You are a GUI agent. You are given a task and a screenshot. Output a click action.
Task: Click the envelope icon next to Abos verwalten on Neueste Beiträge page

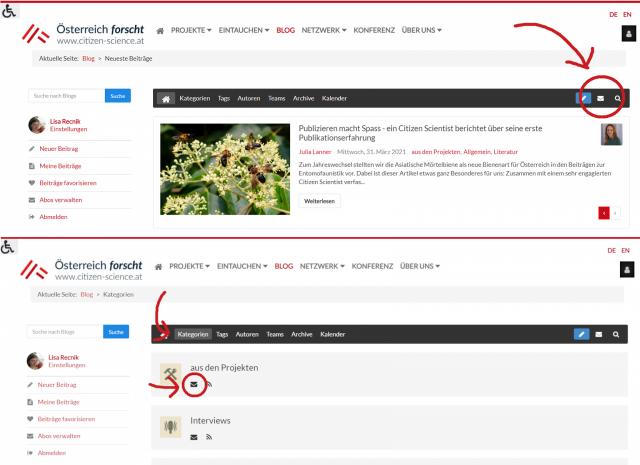[32, 200]
